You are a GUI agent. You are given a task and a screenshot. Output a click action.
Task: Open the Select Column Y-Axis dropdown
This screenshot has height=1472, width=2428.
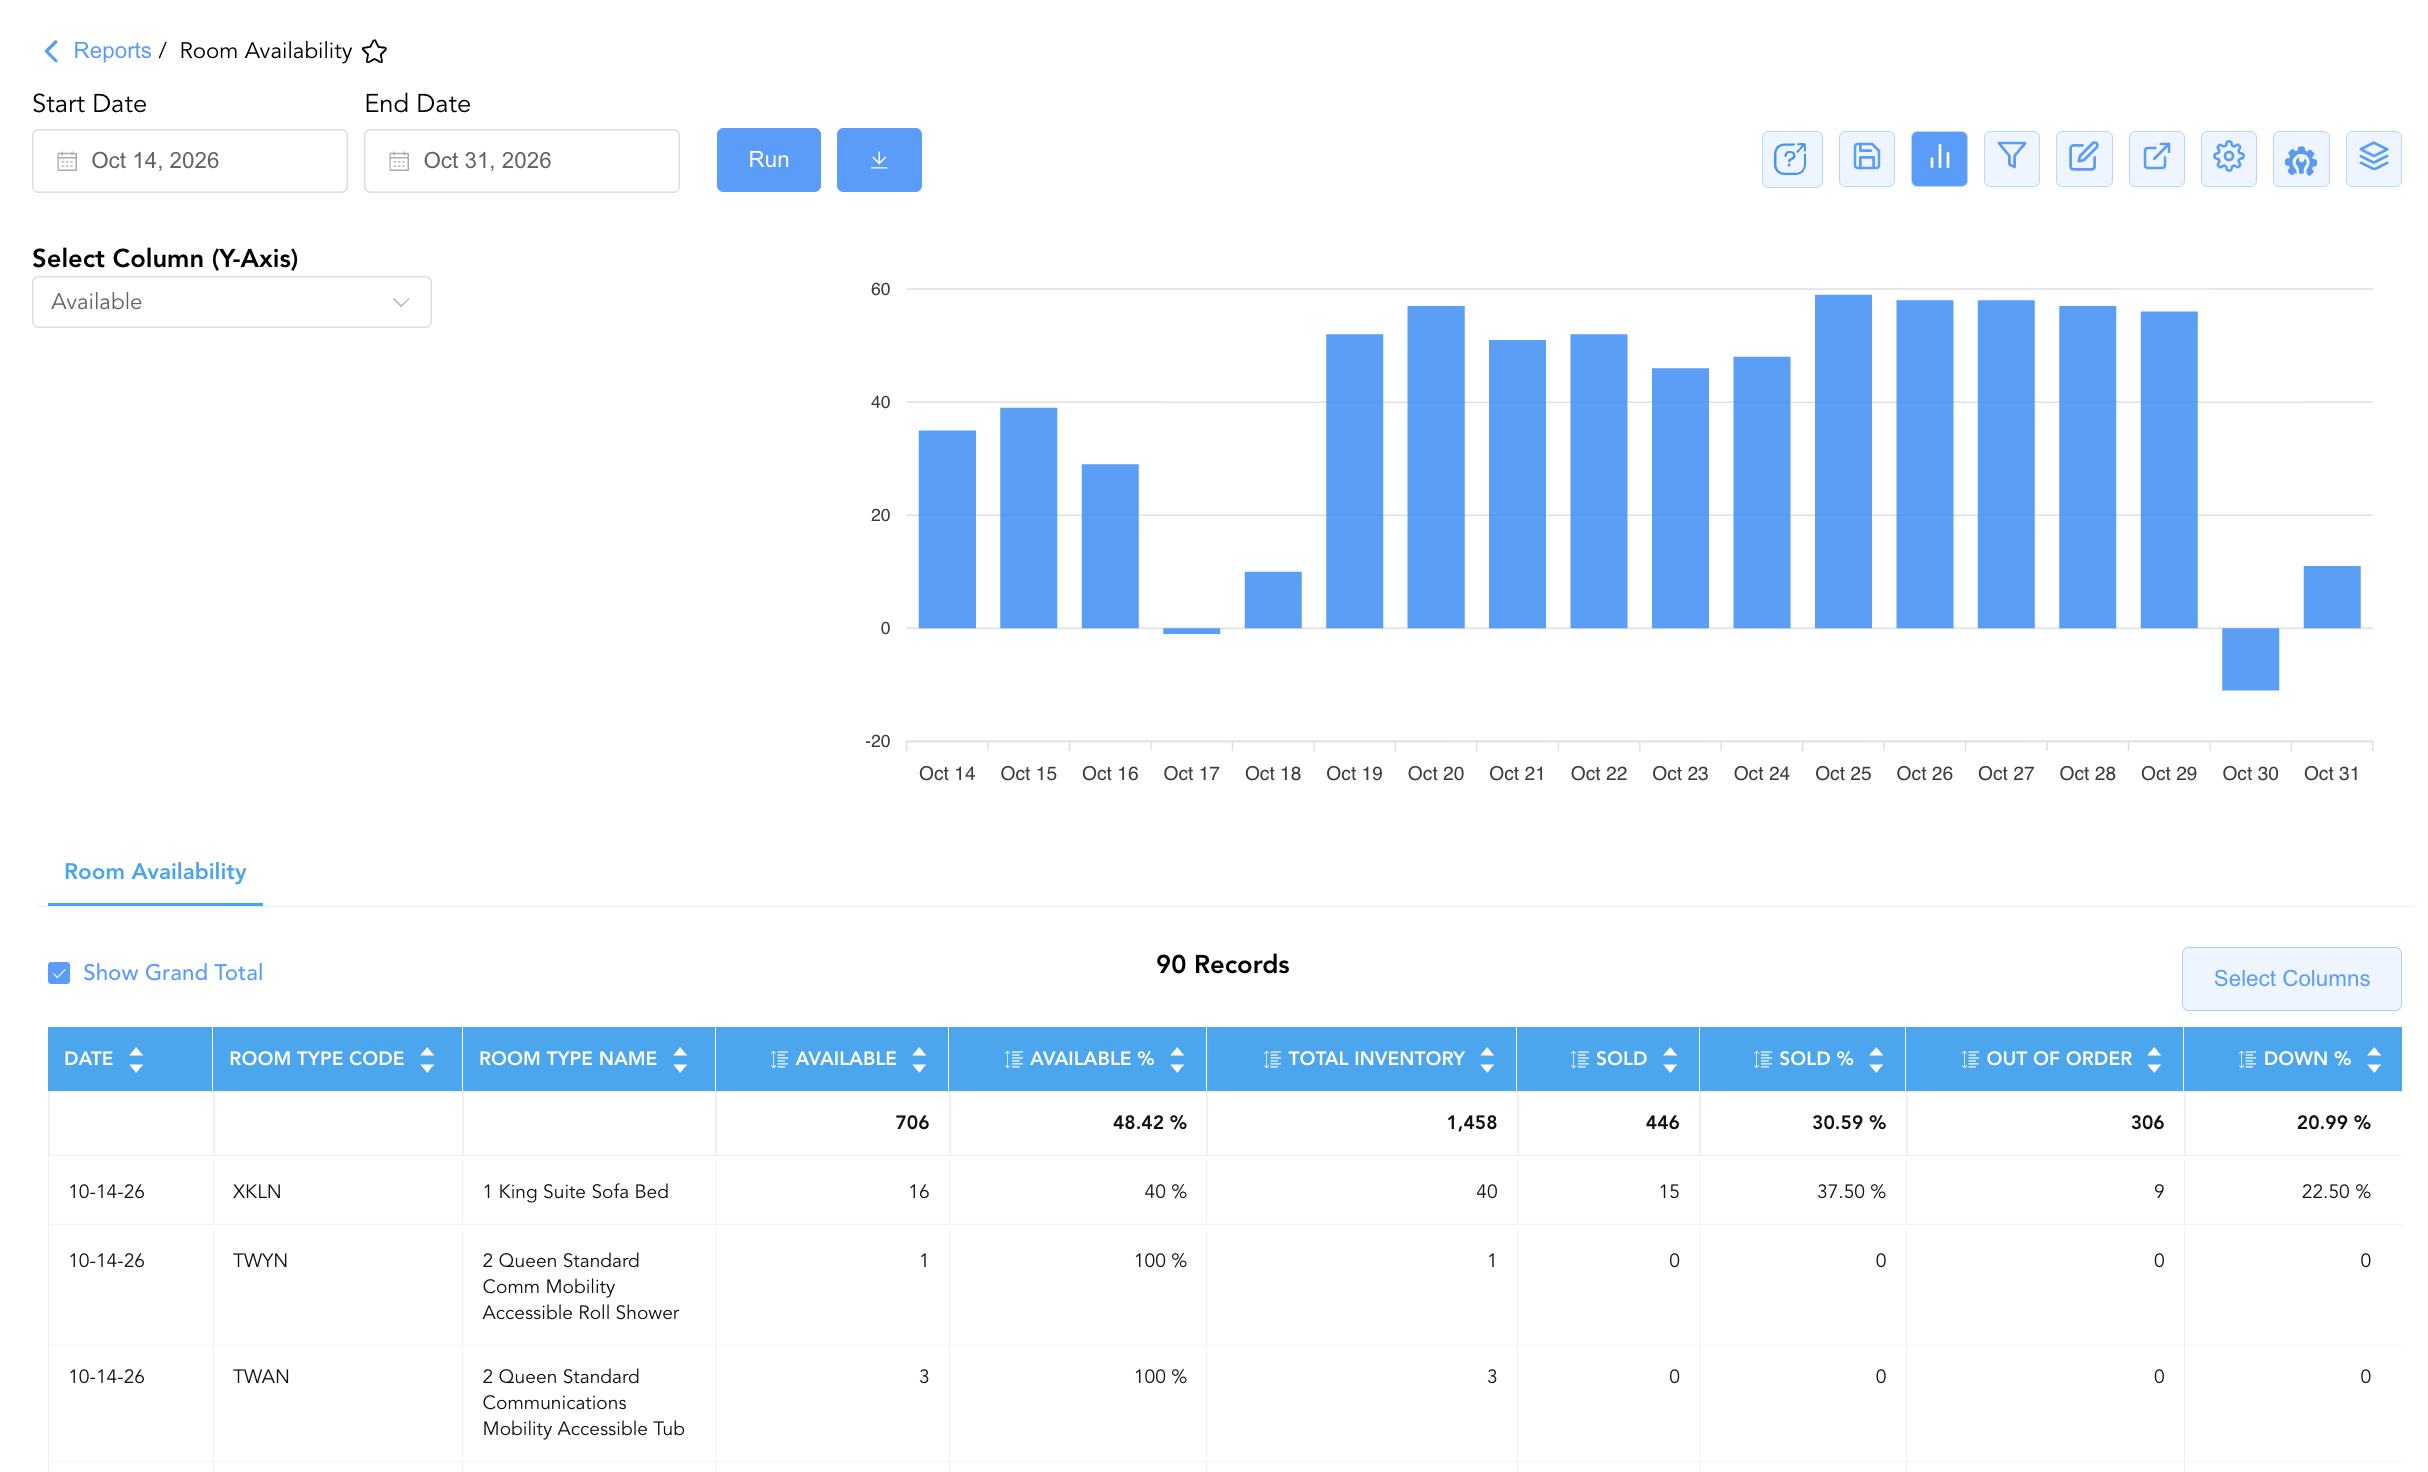pyautogui.click(x=232, y=302)
